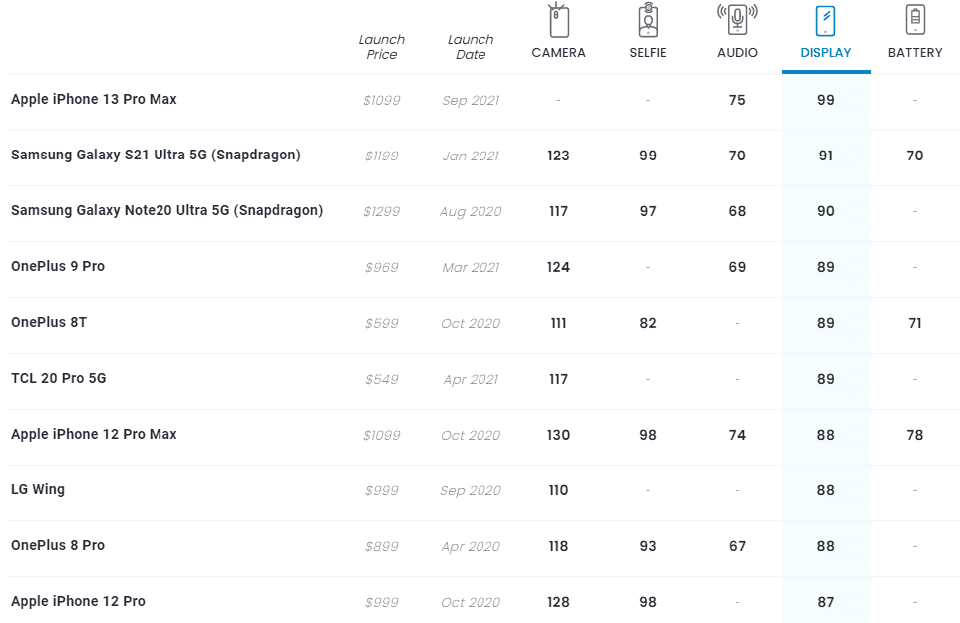This screenshot has height=623, width=960.
Task: Open the LG Wing device link
Action: [x=38, y=490]
